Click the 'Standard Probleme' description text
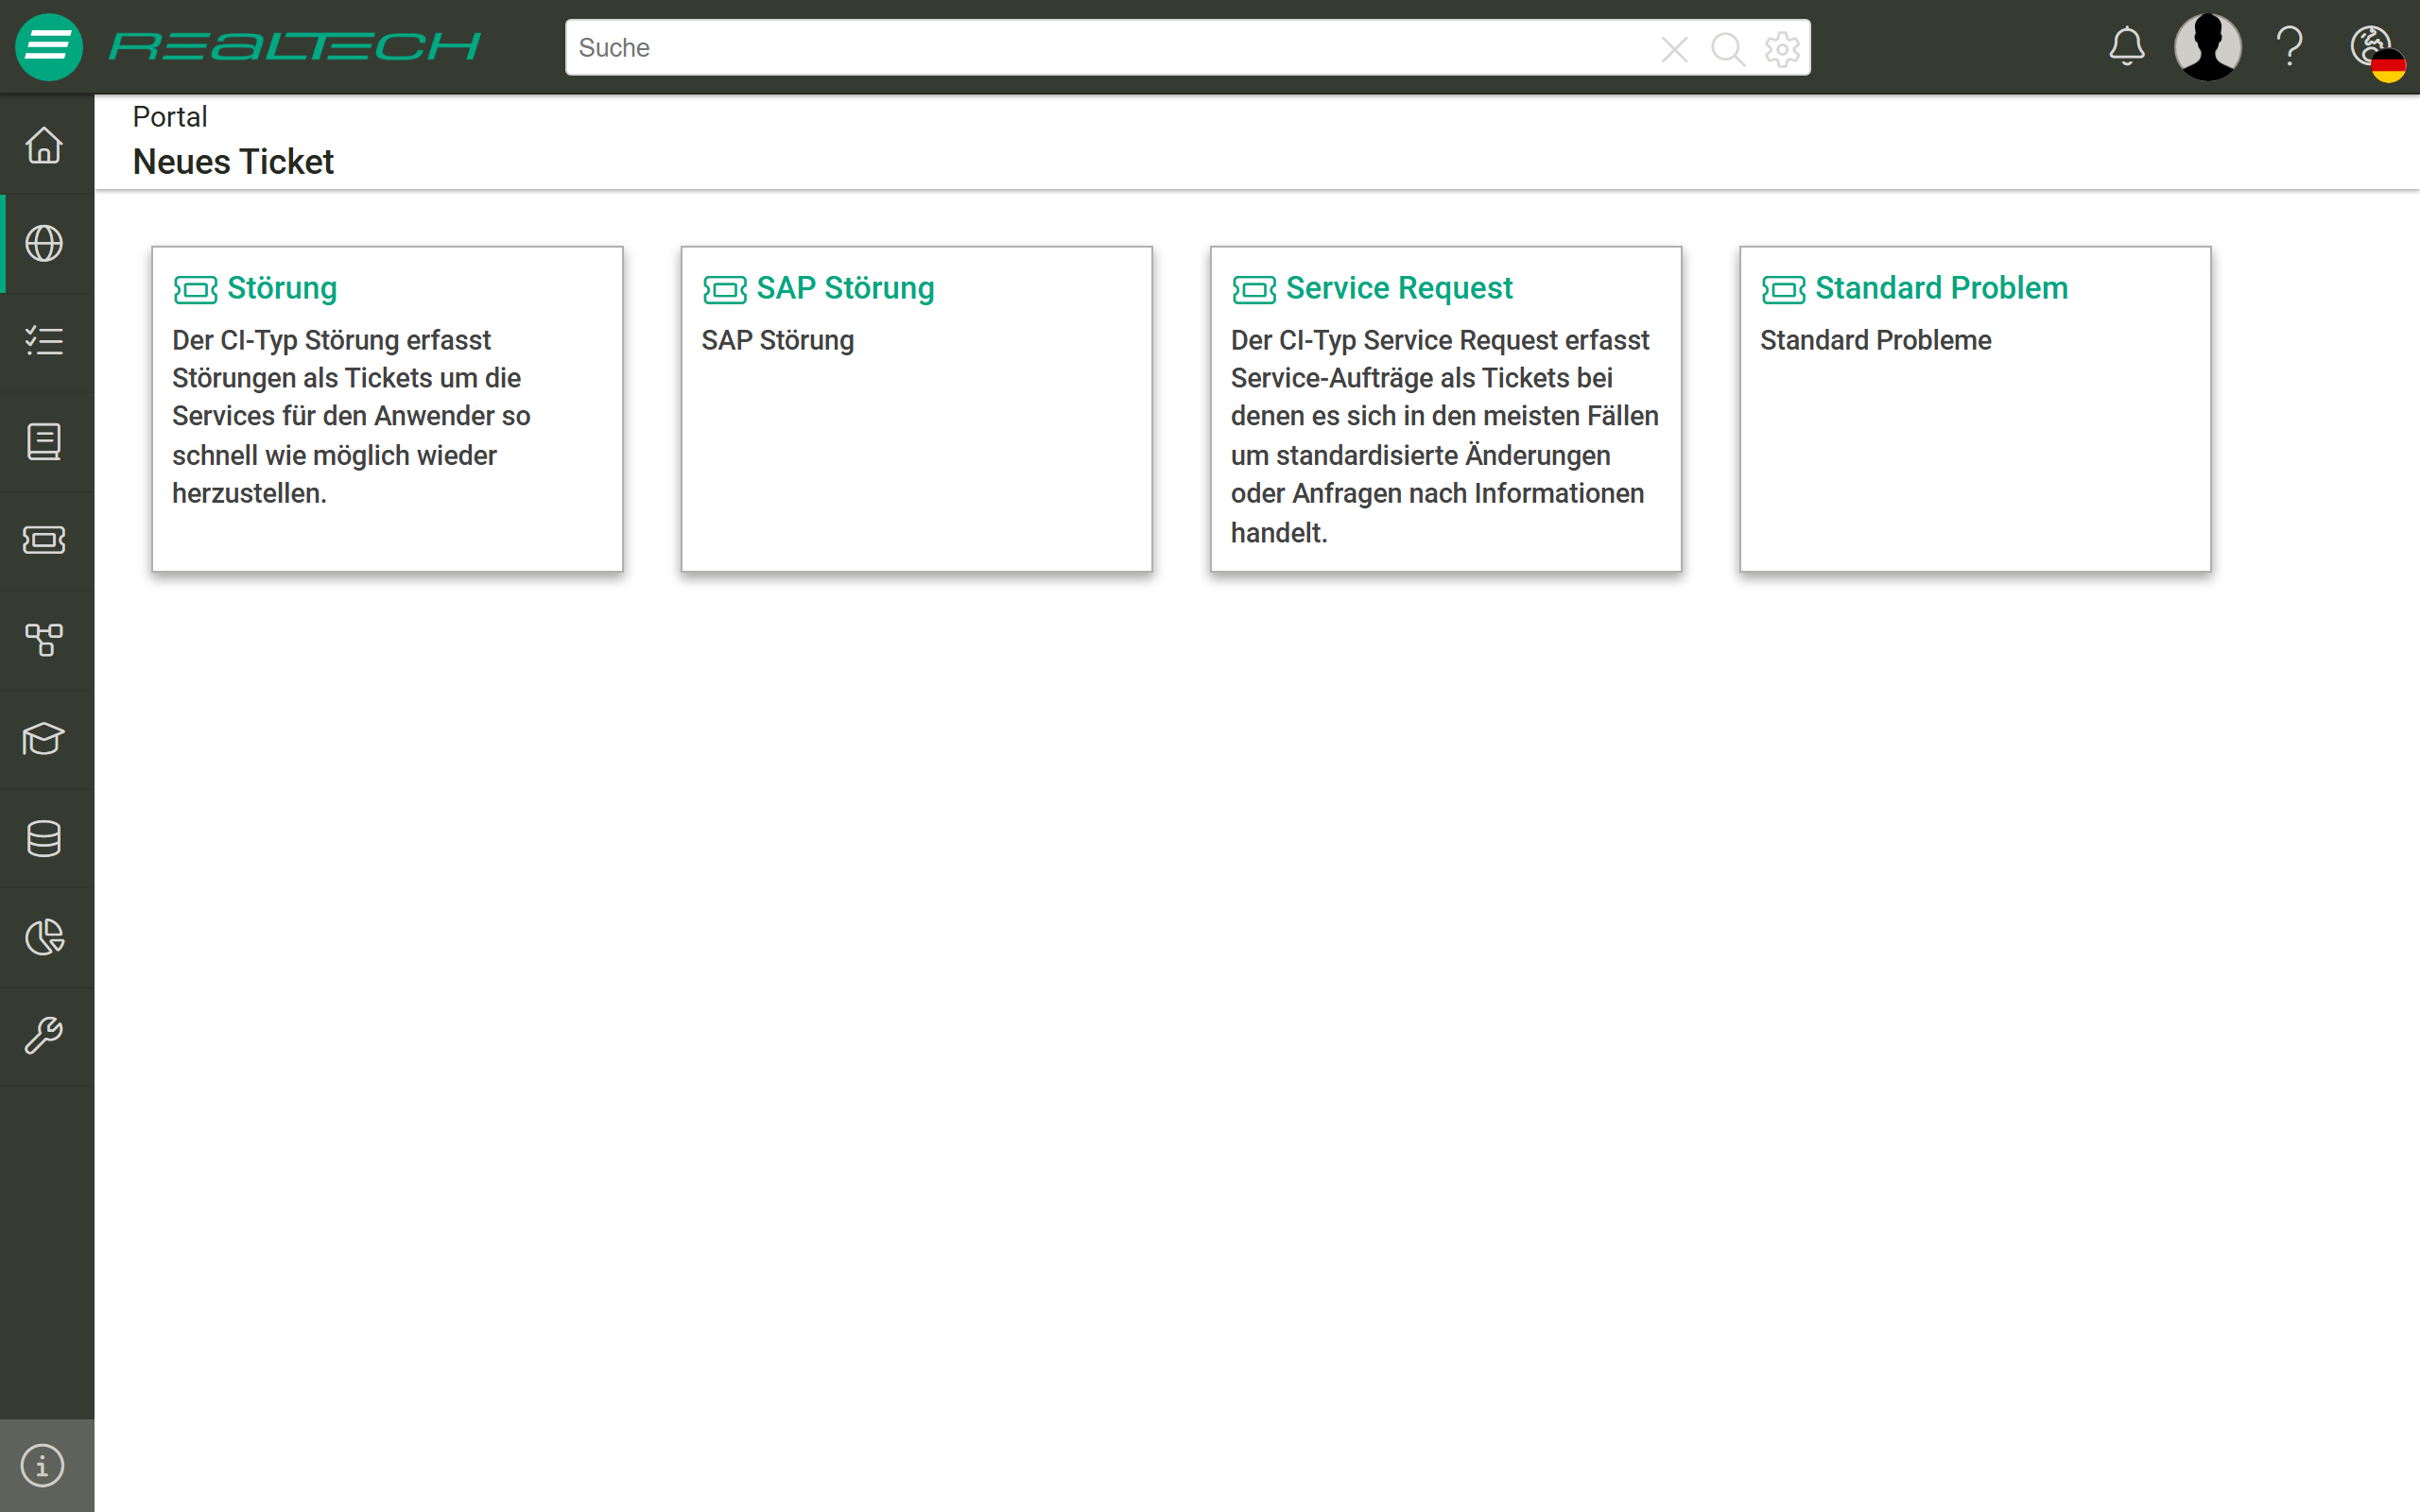Screen dimensions: 2420x1512 (x=1875, y=341)
